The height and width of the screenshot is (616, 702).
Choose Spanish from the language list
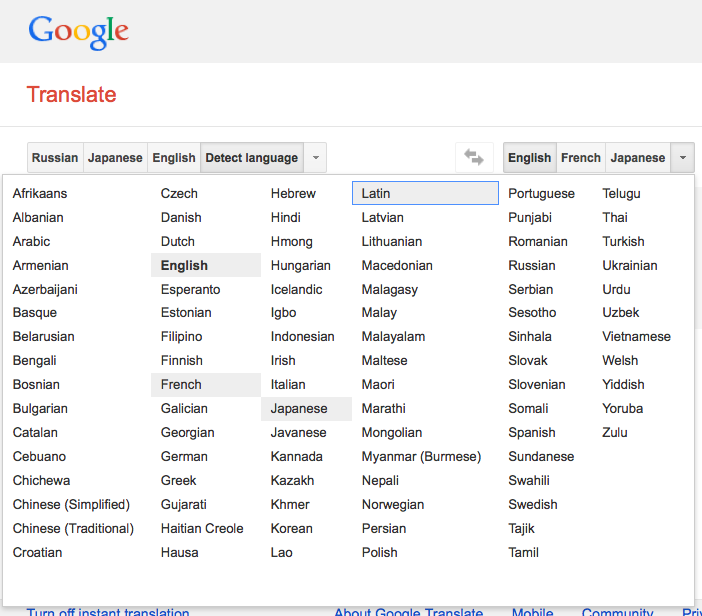(532, 432)
